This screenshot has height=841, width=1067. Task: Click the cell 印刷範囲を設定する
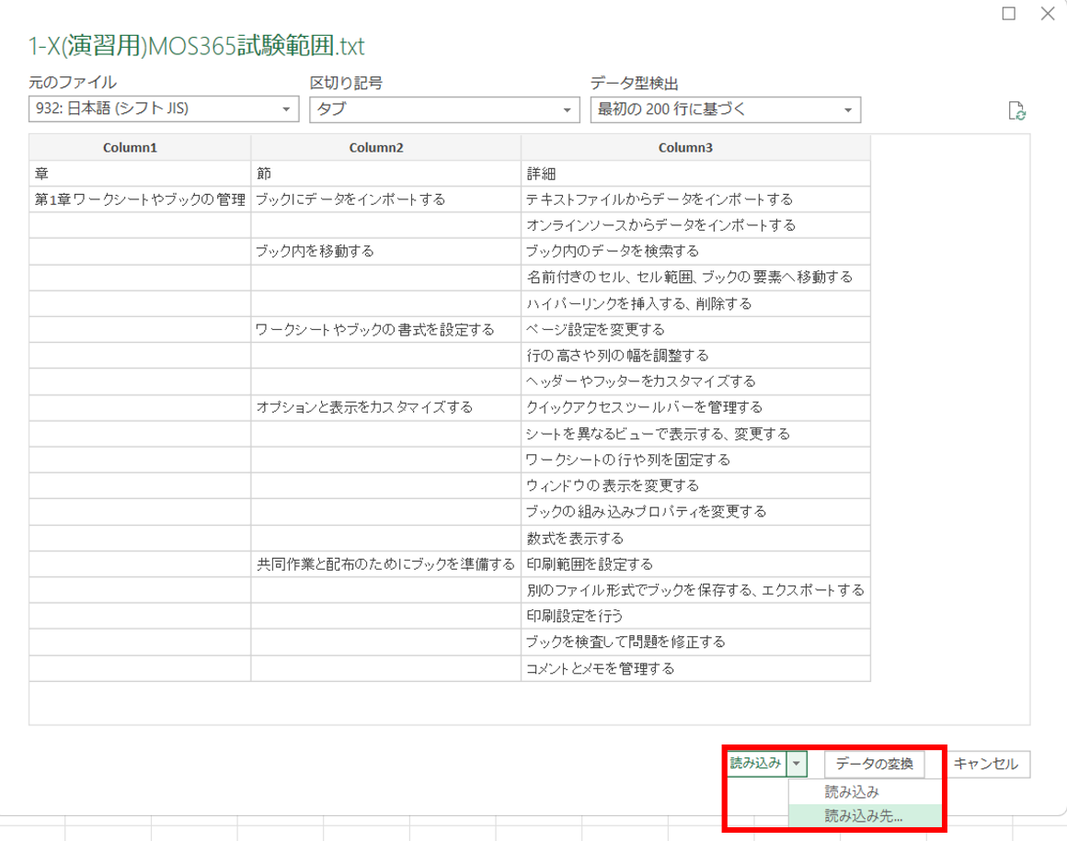coord(695,564)
